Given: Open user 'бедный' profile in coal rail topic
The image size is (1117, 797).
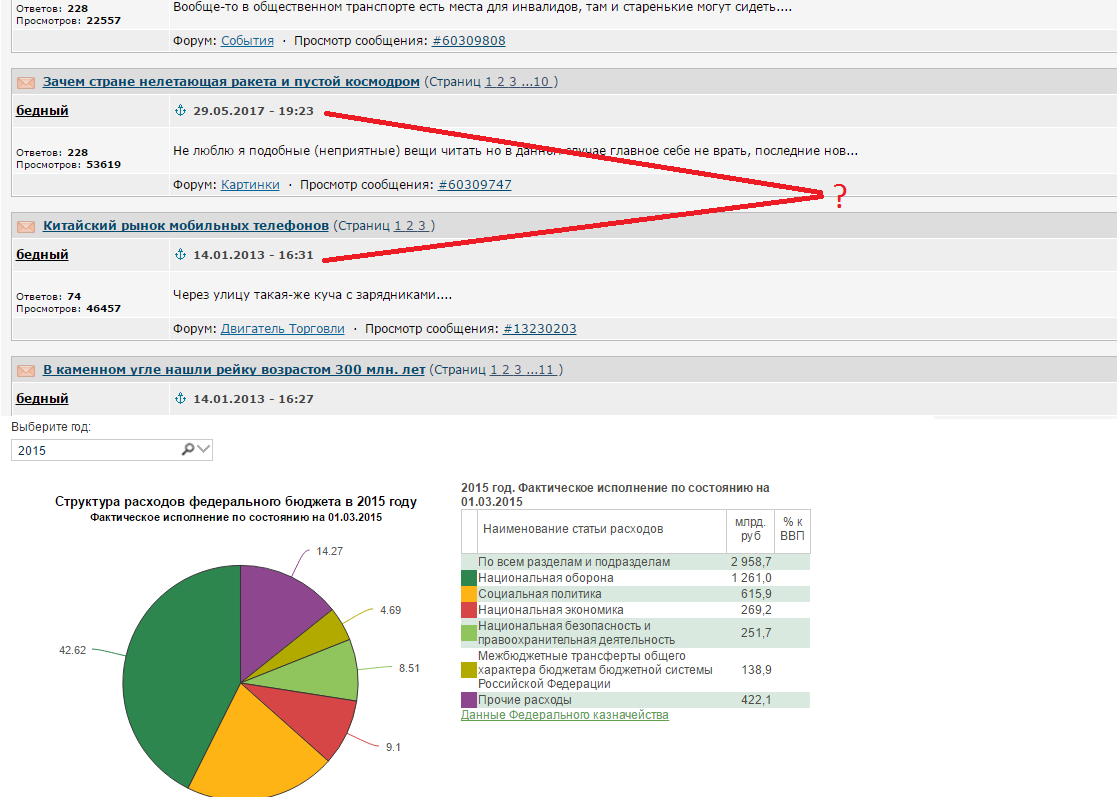Looking at the screenshot, I should click(x=42, y=398).
